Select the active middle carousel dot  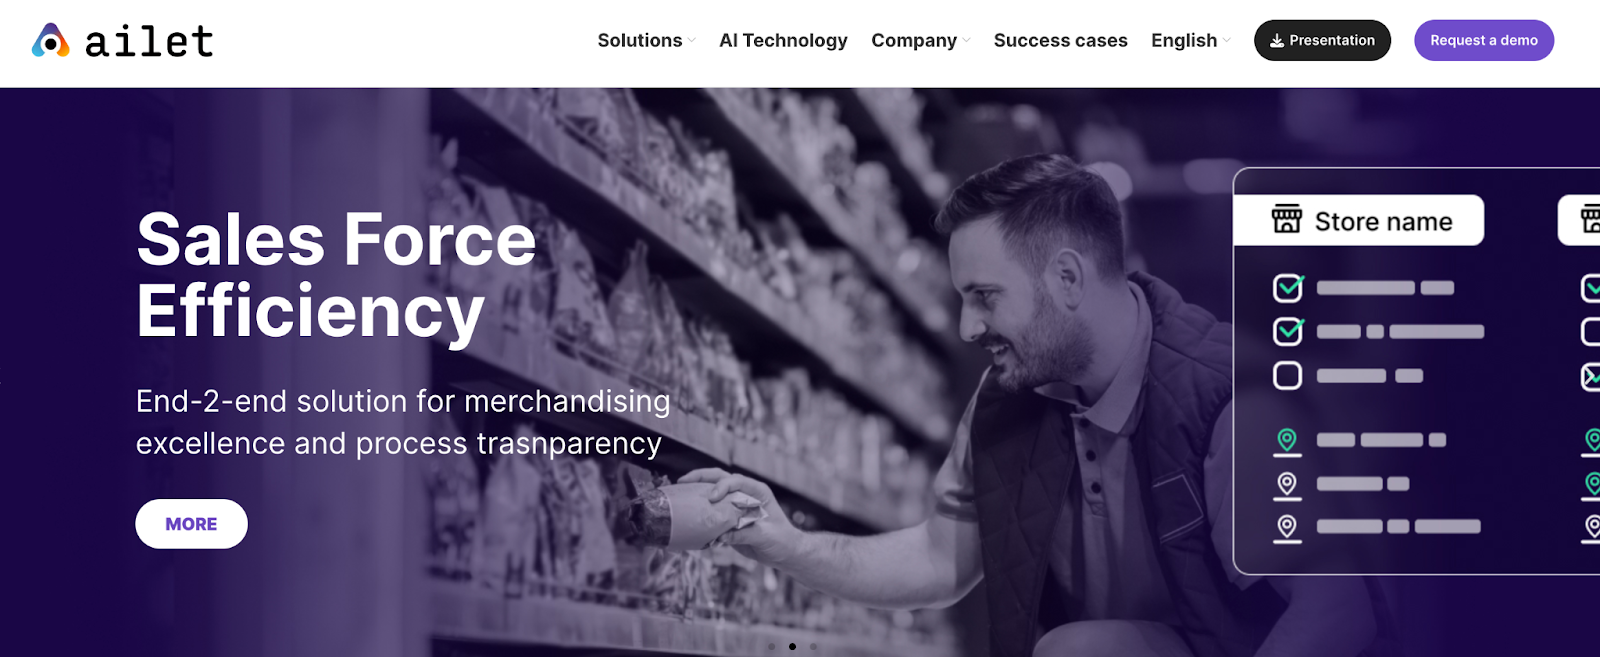tap(792, 647)
